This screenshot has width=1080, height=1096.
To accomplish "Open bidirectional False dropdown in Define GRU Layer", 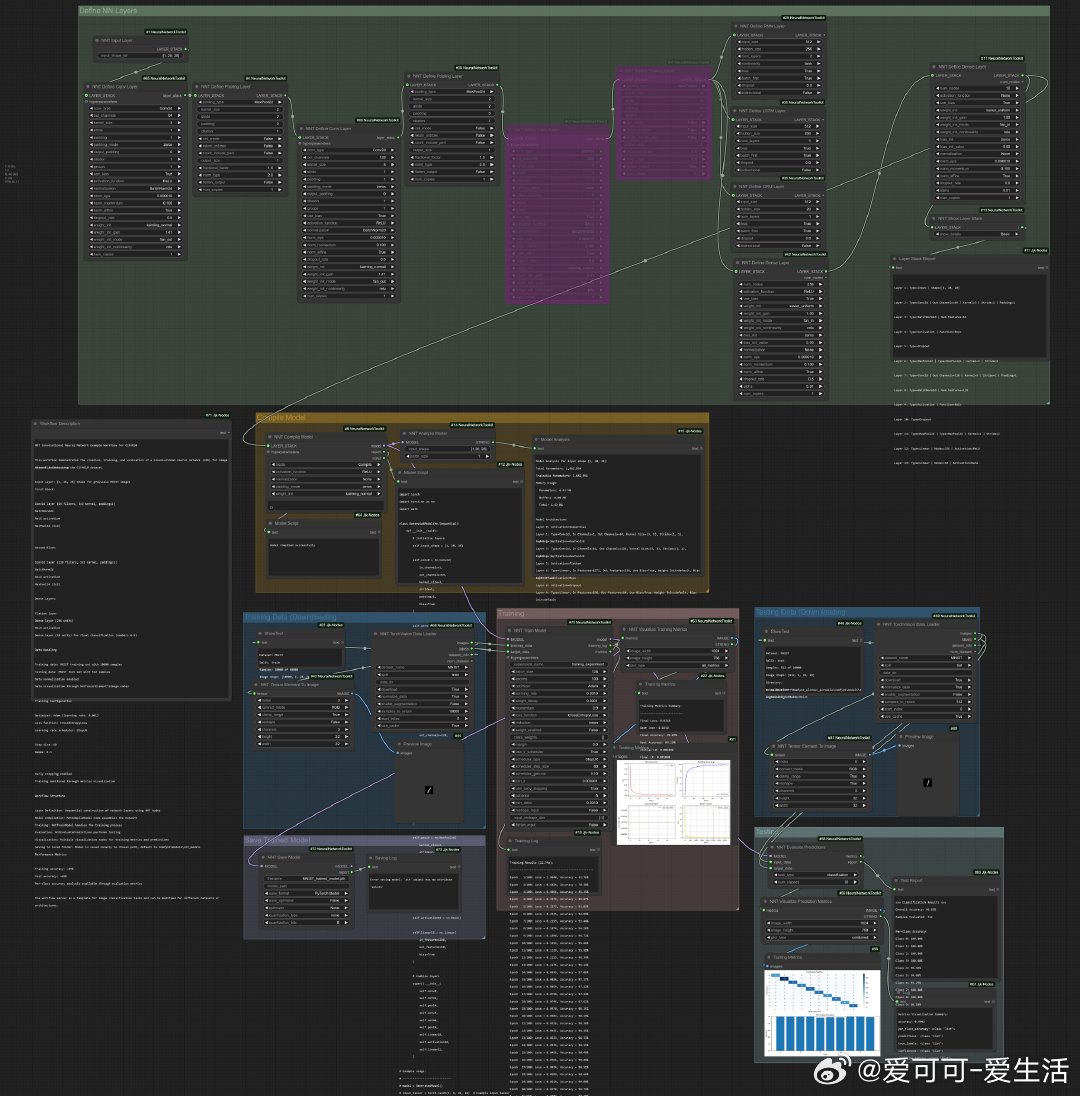I will (779, 245).
